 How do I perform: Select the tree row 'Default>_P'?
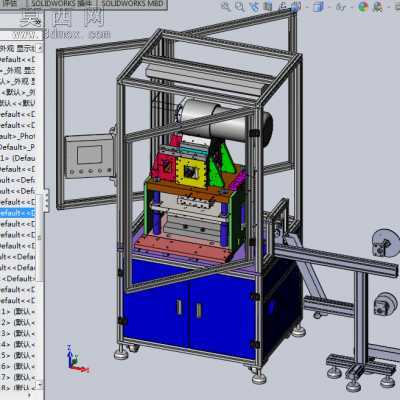click(17, 147)
